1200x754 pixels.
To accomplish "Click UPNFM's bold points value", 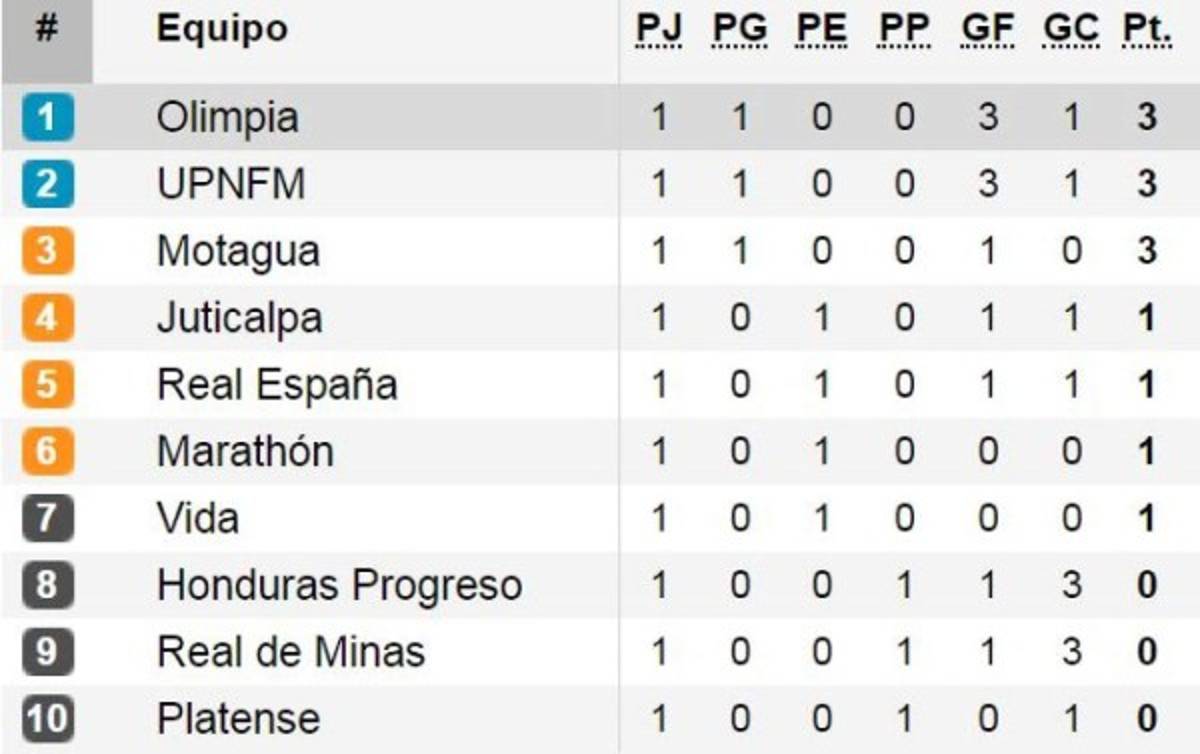I will coord(1147,185).
